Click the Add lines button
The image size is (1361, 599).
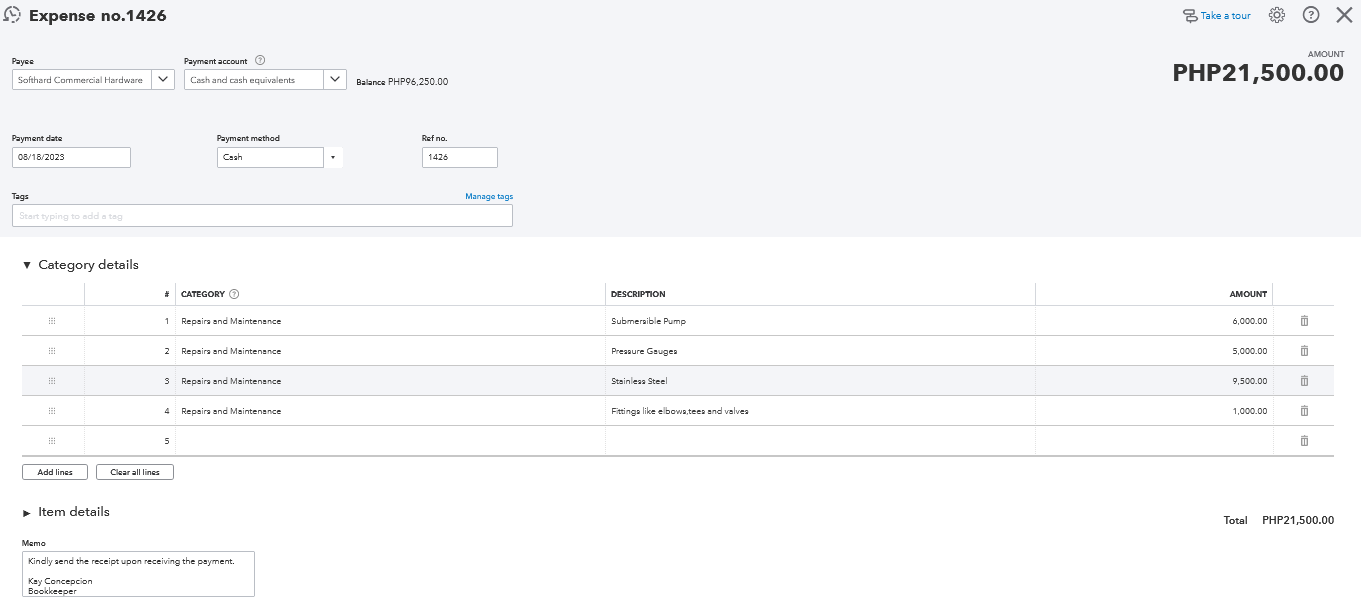(x=55, y=472)
